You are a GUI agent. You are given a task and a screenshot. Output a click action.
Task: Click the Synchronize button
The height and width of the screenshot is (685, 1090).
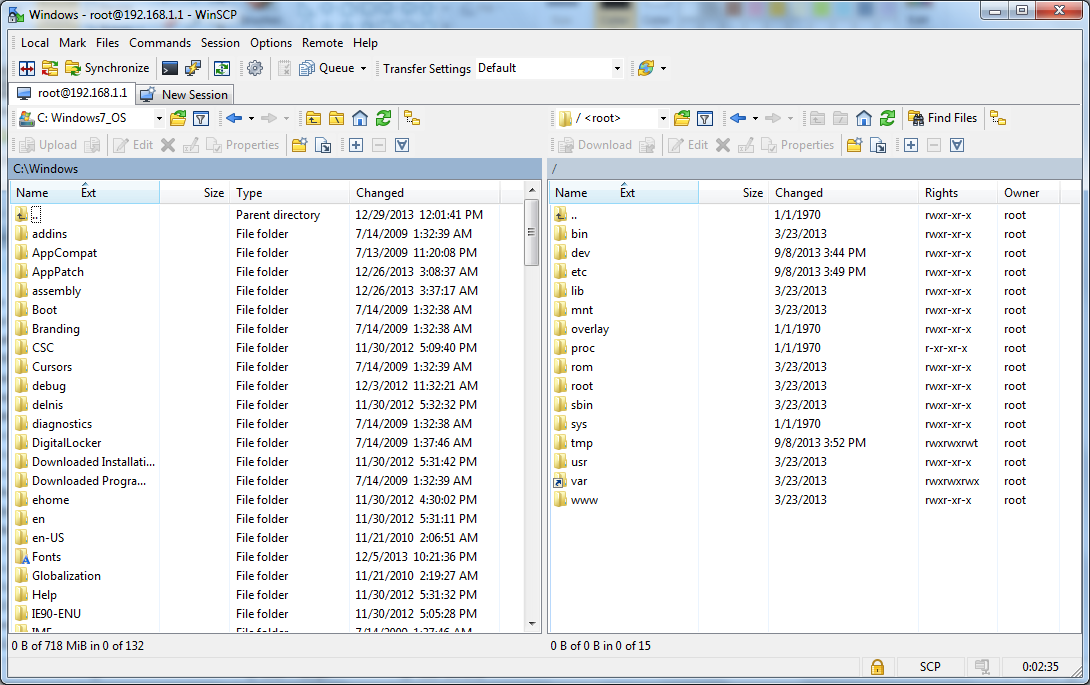[x=107, y=68]
